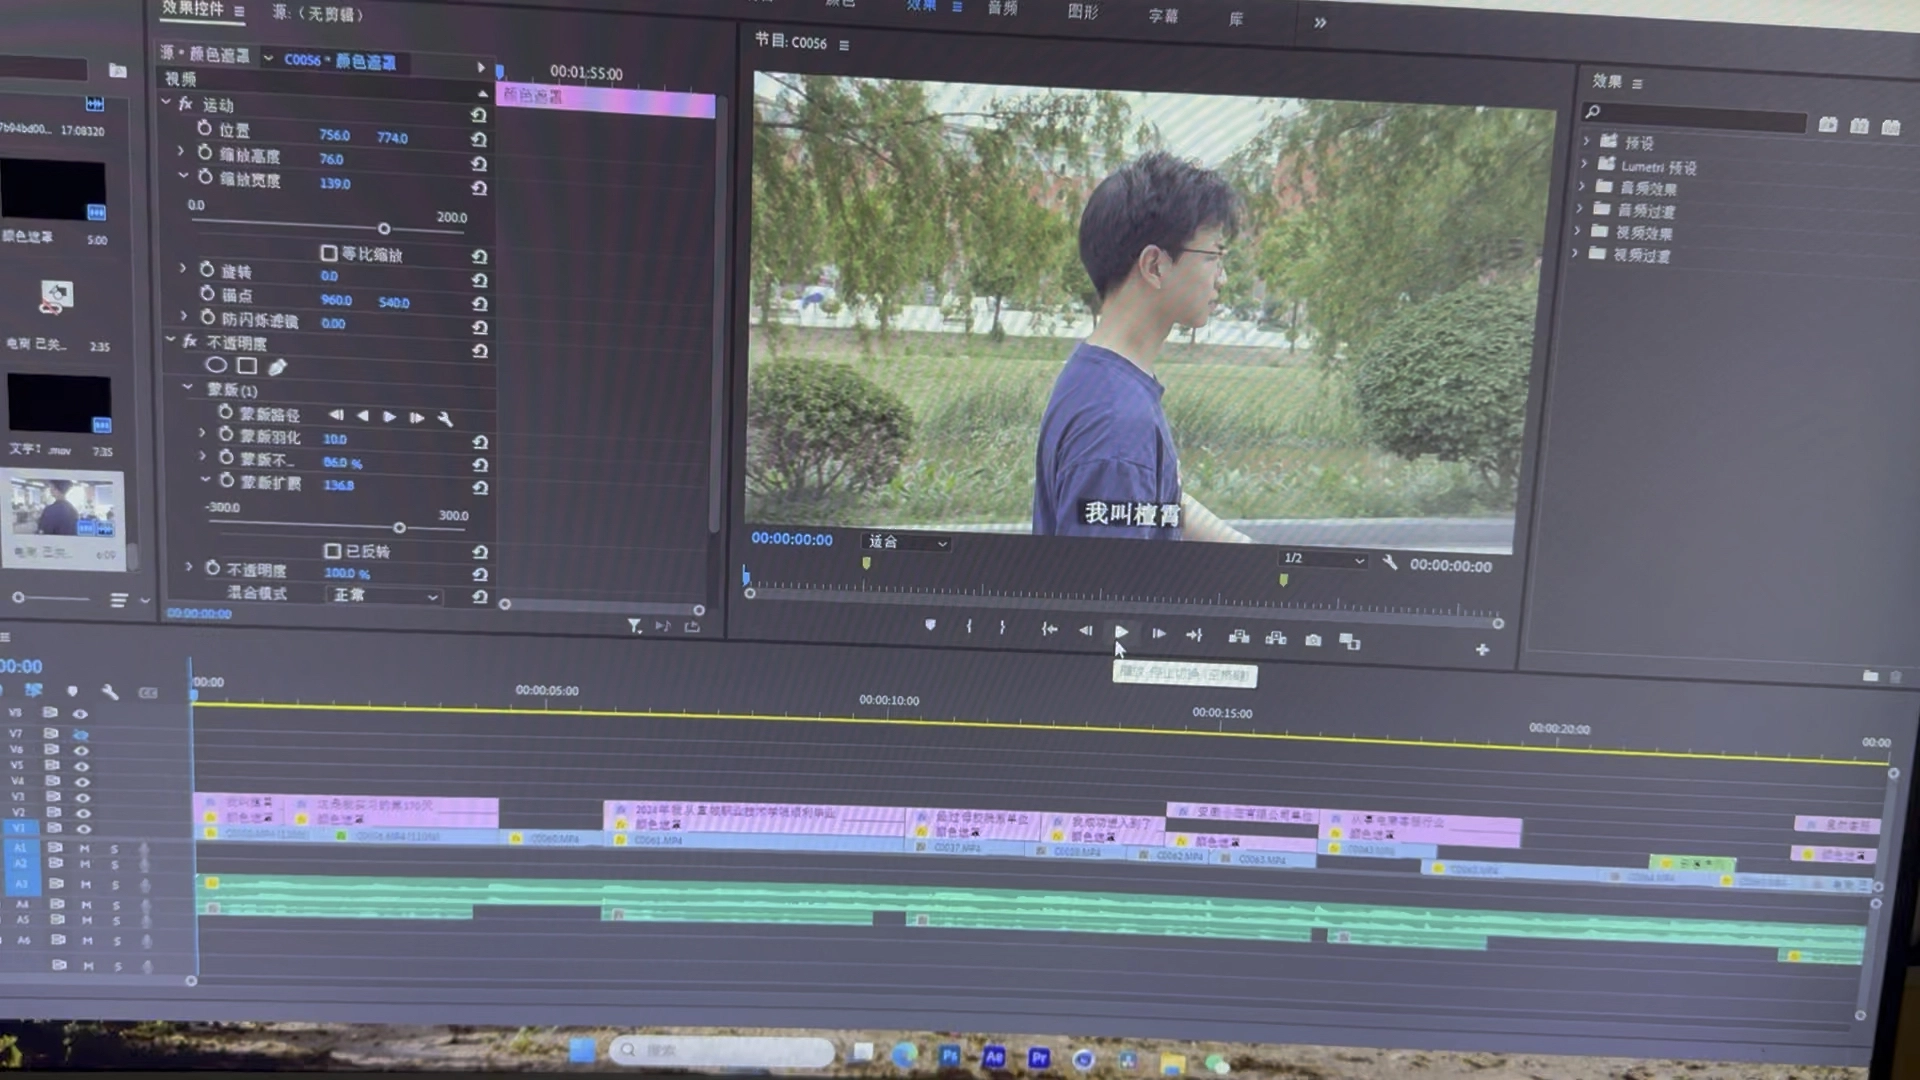Image resolution: width=1920 pixels, height=1080 pixels.
Task: Toggle the timeline closed captions CC icon
Action: (x=148, y=692)
